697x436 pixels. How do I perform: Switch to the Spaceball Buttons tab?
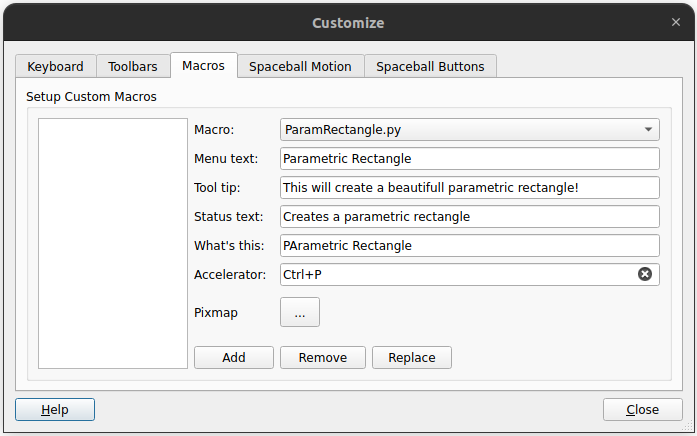point(430,66)
